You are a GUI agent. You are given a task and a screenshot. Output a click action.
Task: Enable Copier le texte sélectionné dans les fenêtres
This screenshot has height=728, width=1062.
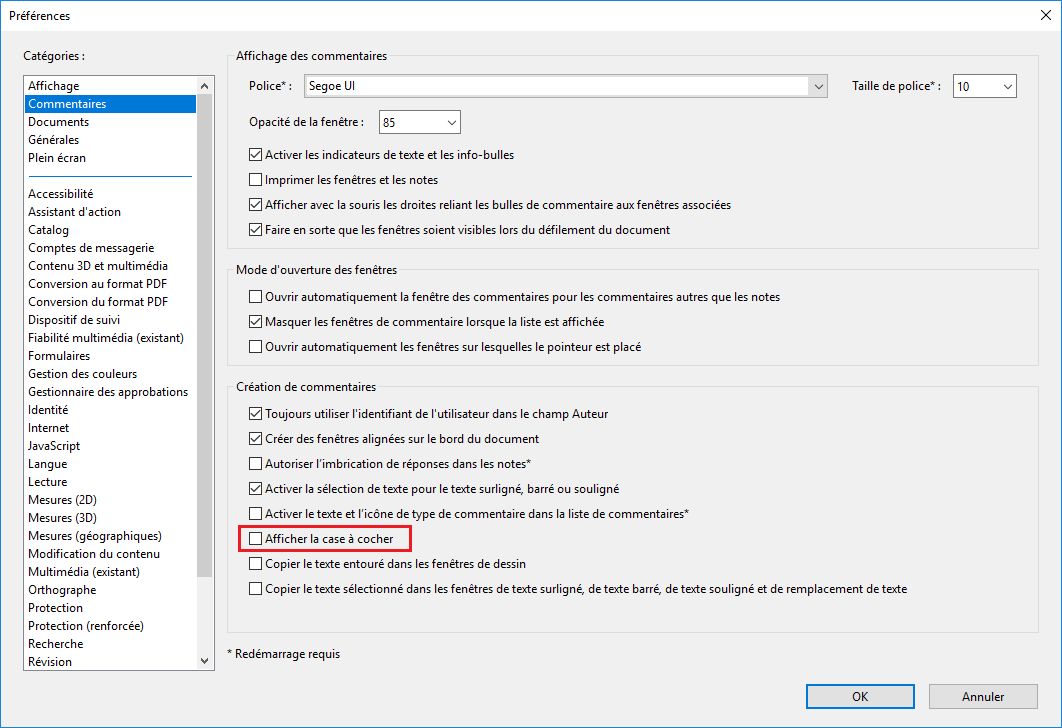click(x=255, y=589)
